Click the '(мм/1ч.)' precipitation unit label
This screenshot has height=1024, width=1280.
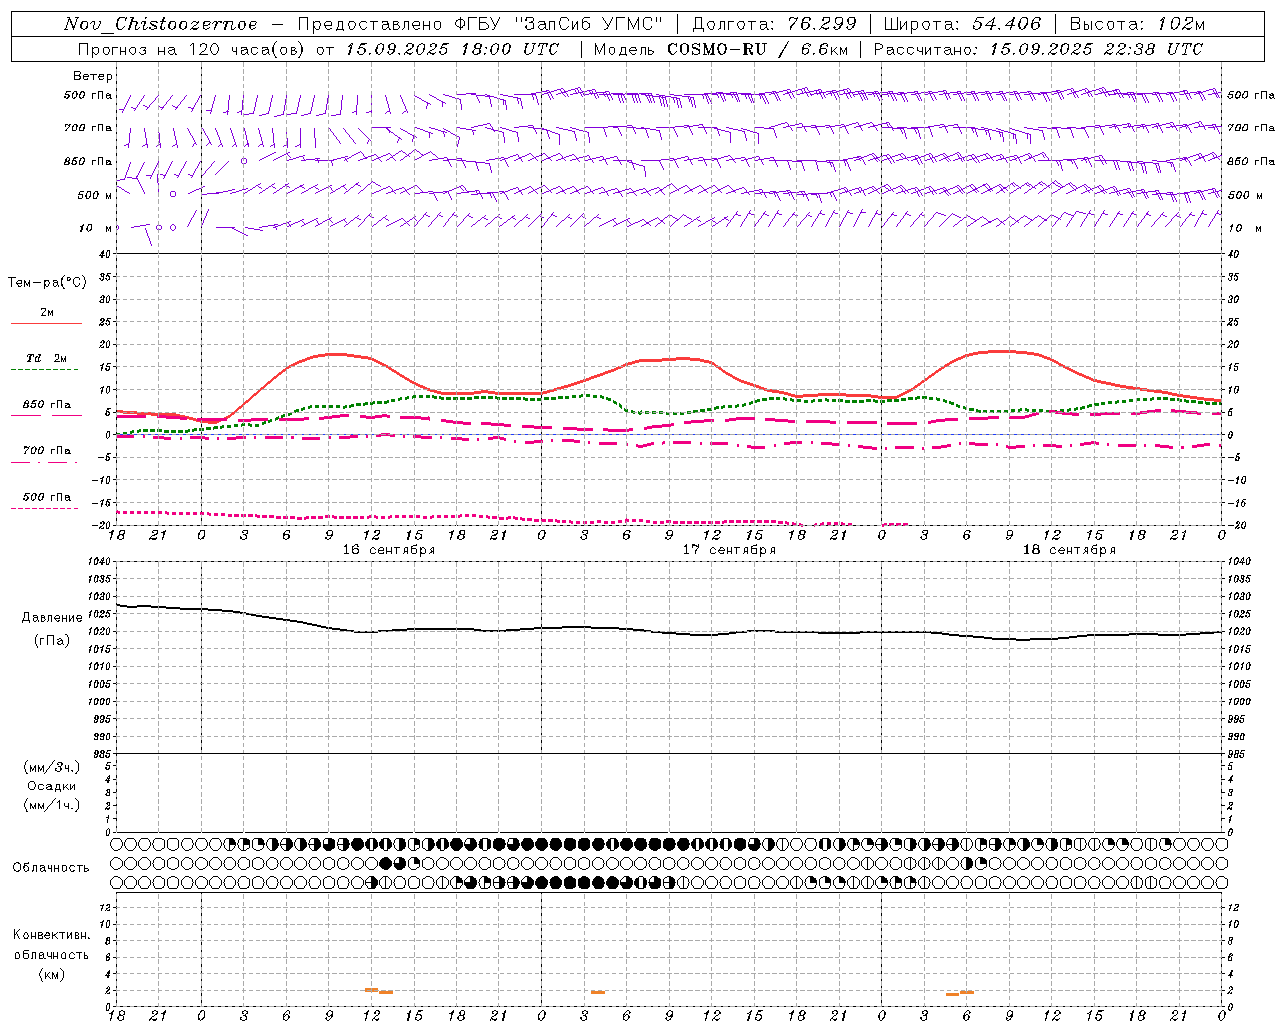pyautogui.click(x=52, y=805)
